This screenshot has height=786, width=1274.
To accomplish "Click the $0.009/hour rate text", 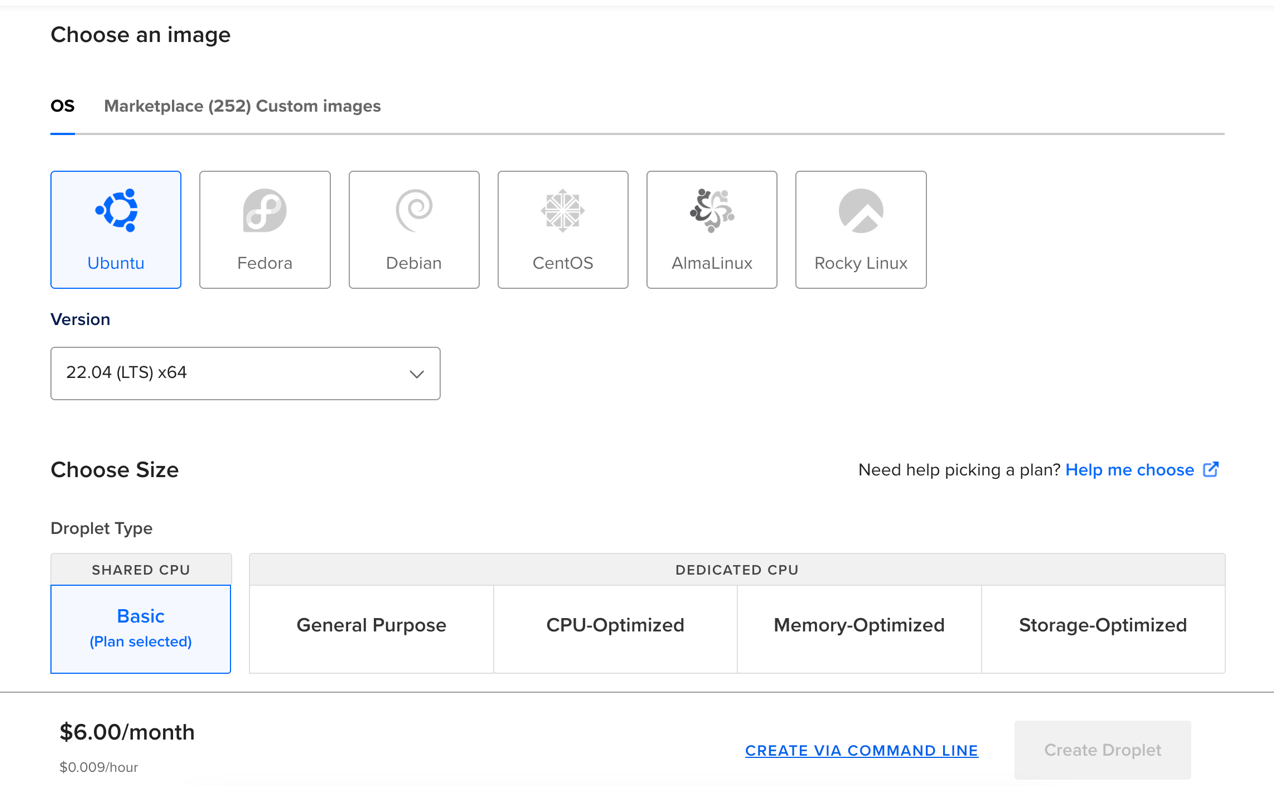I will [x=99, y=767].
